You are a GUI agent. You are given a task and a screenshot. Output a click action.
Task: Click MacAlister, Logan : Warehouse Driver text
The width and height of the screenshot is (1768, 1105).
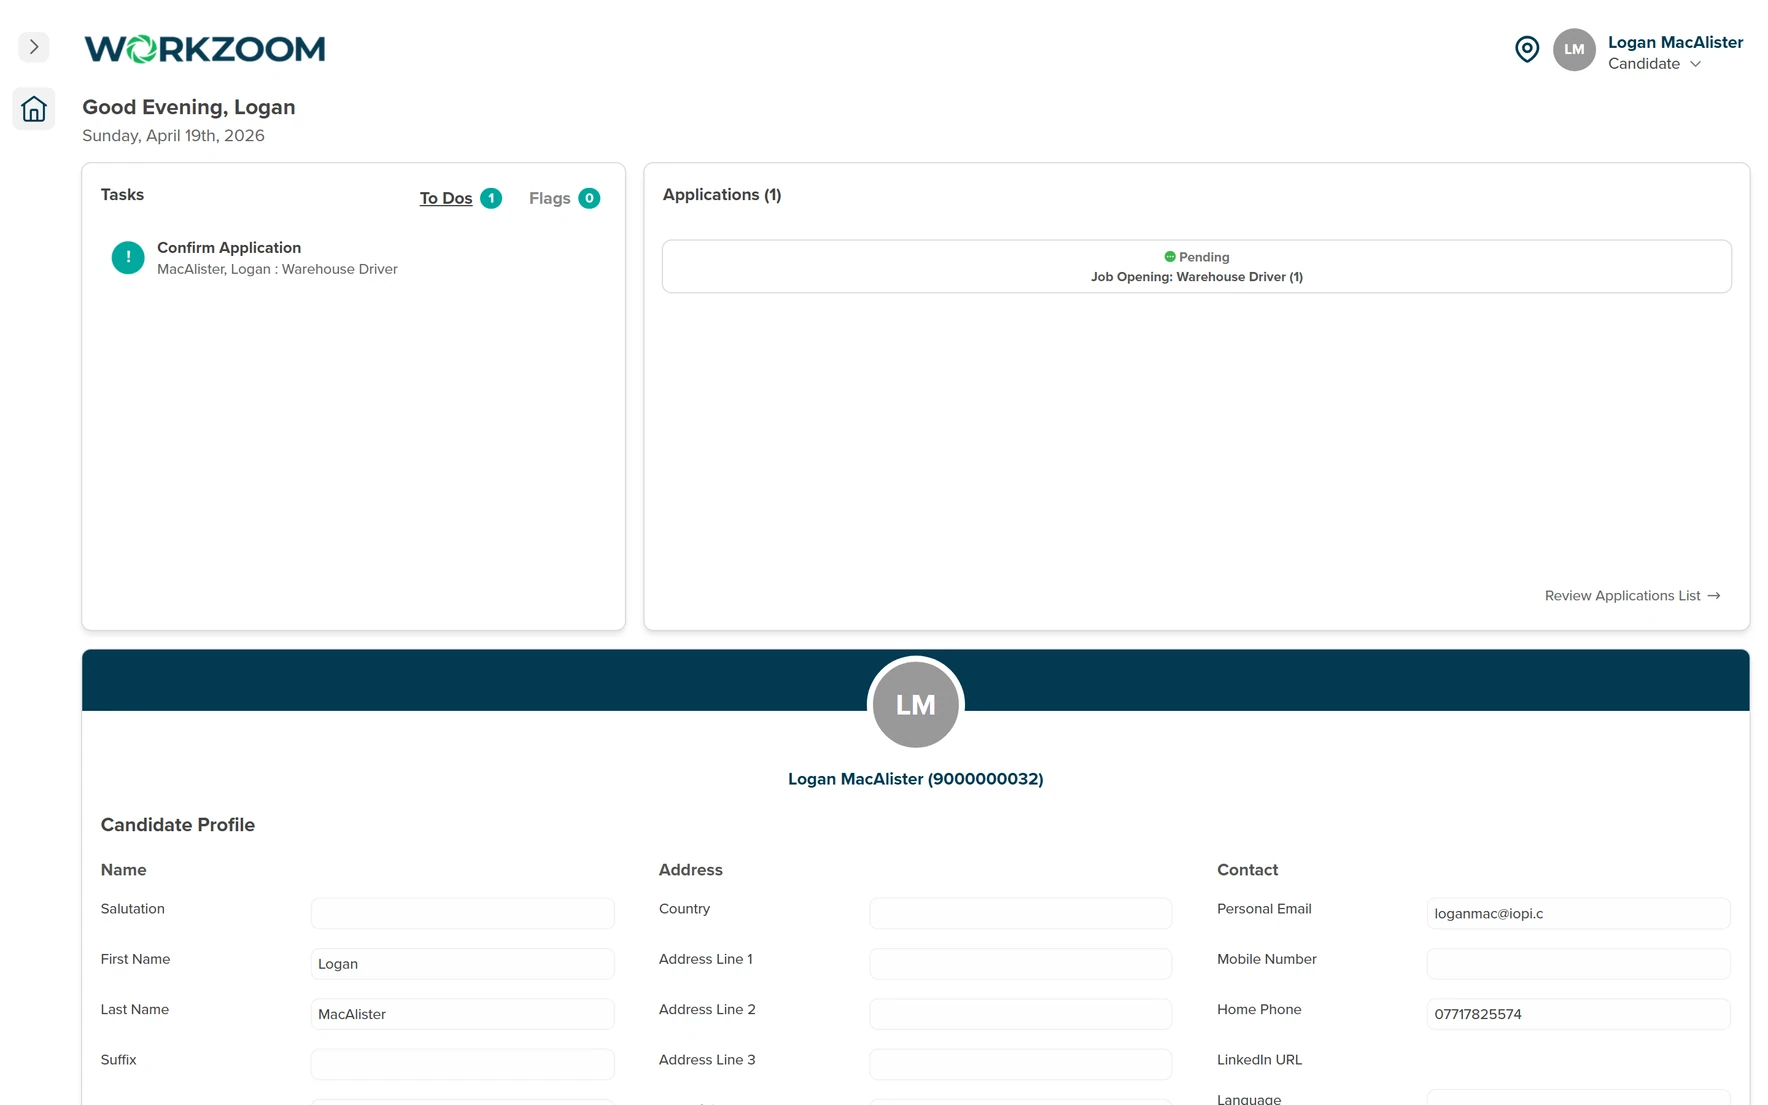pyautogui.click(x=277, y=269)
